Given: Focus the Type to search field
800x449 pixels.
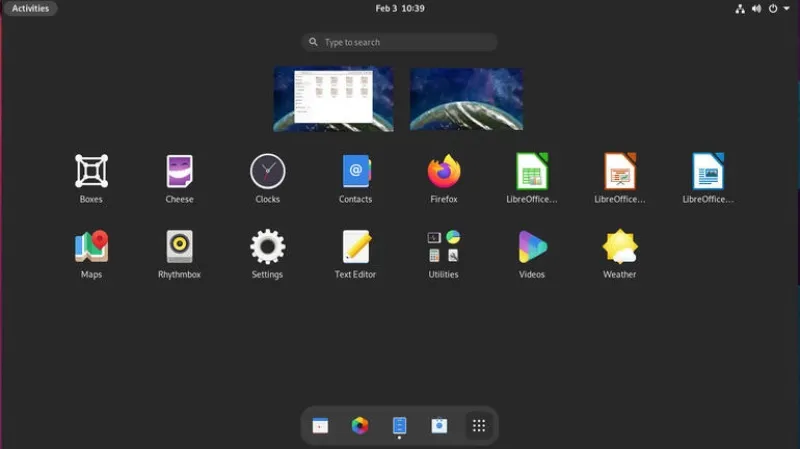Looking at the screenshot, I should click(x=400, y=42).
